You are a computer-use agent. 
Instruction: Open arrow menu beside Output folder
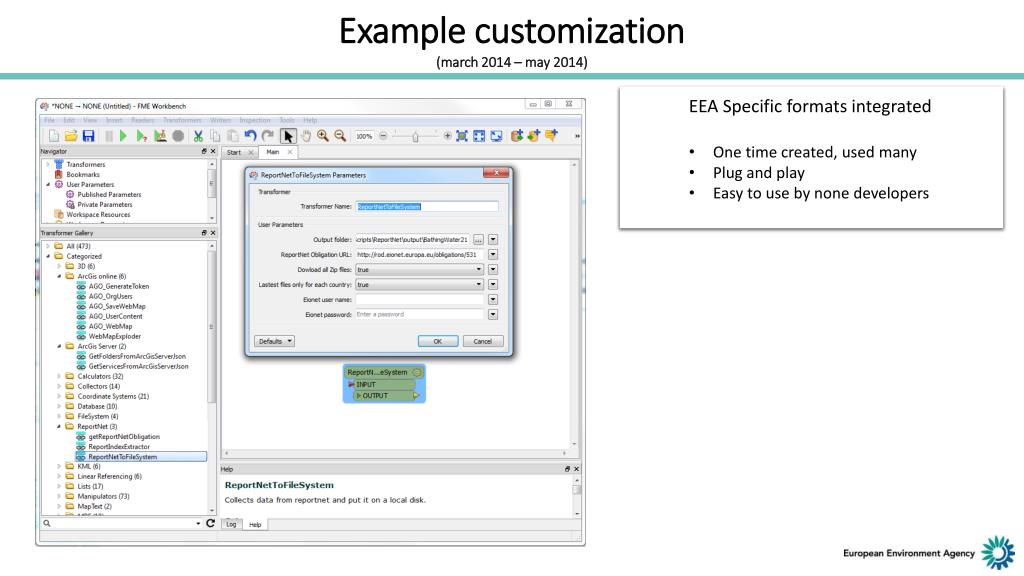click(493, 240)
